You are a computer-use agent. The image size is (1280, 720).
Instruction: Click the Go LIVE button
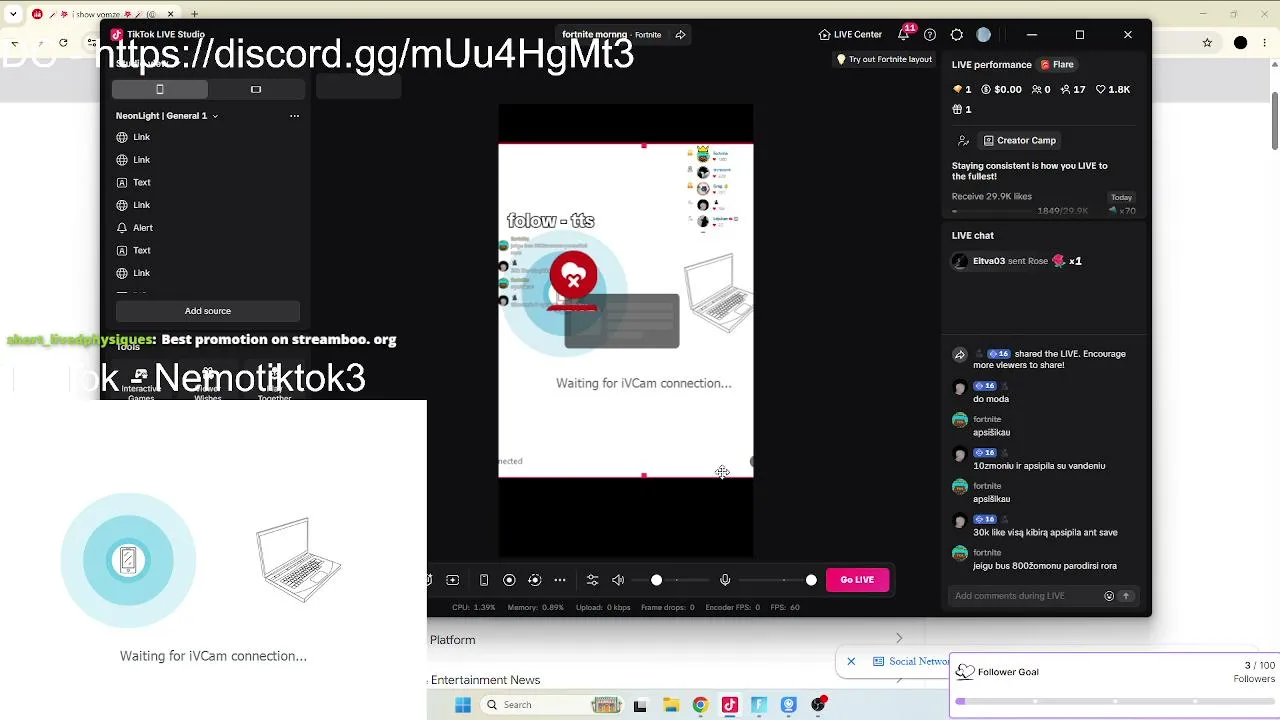coord(857,580)
